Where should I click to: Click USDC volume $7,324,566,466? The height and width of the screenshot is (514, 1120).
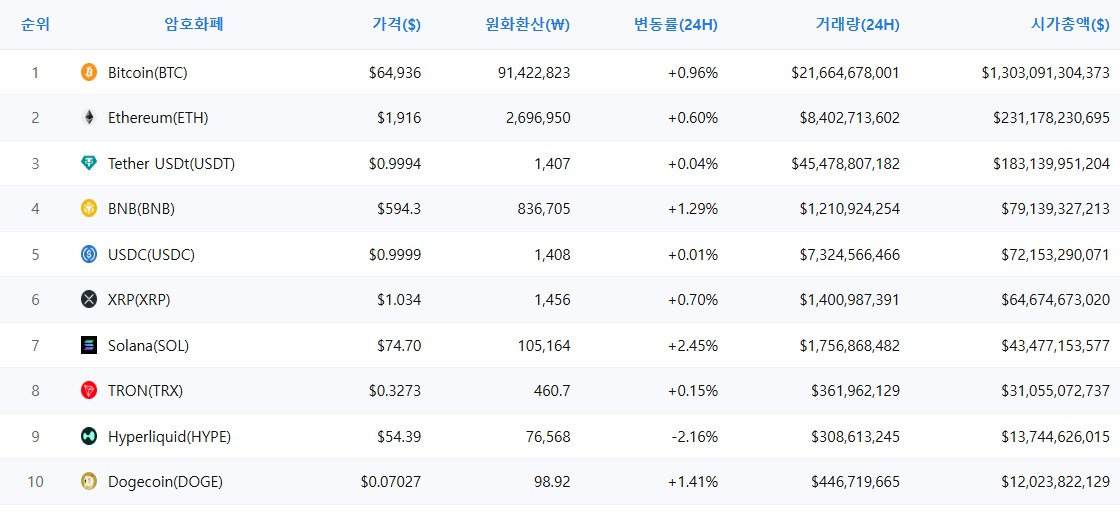tap(849, 255)
